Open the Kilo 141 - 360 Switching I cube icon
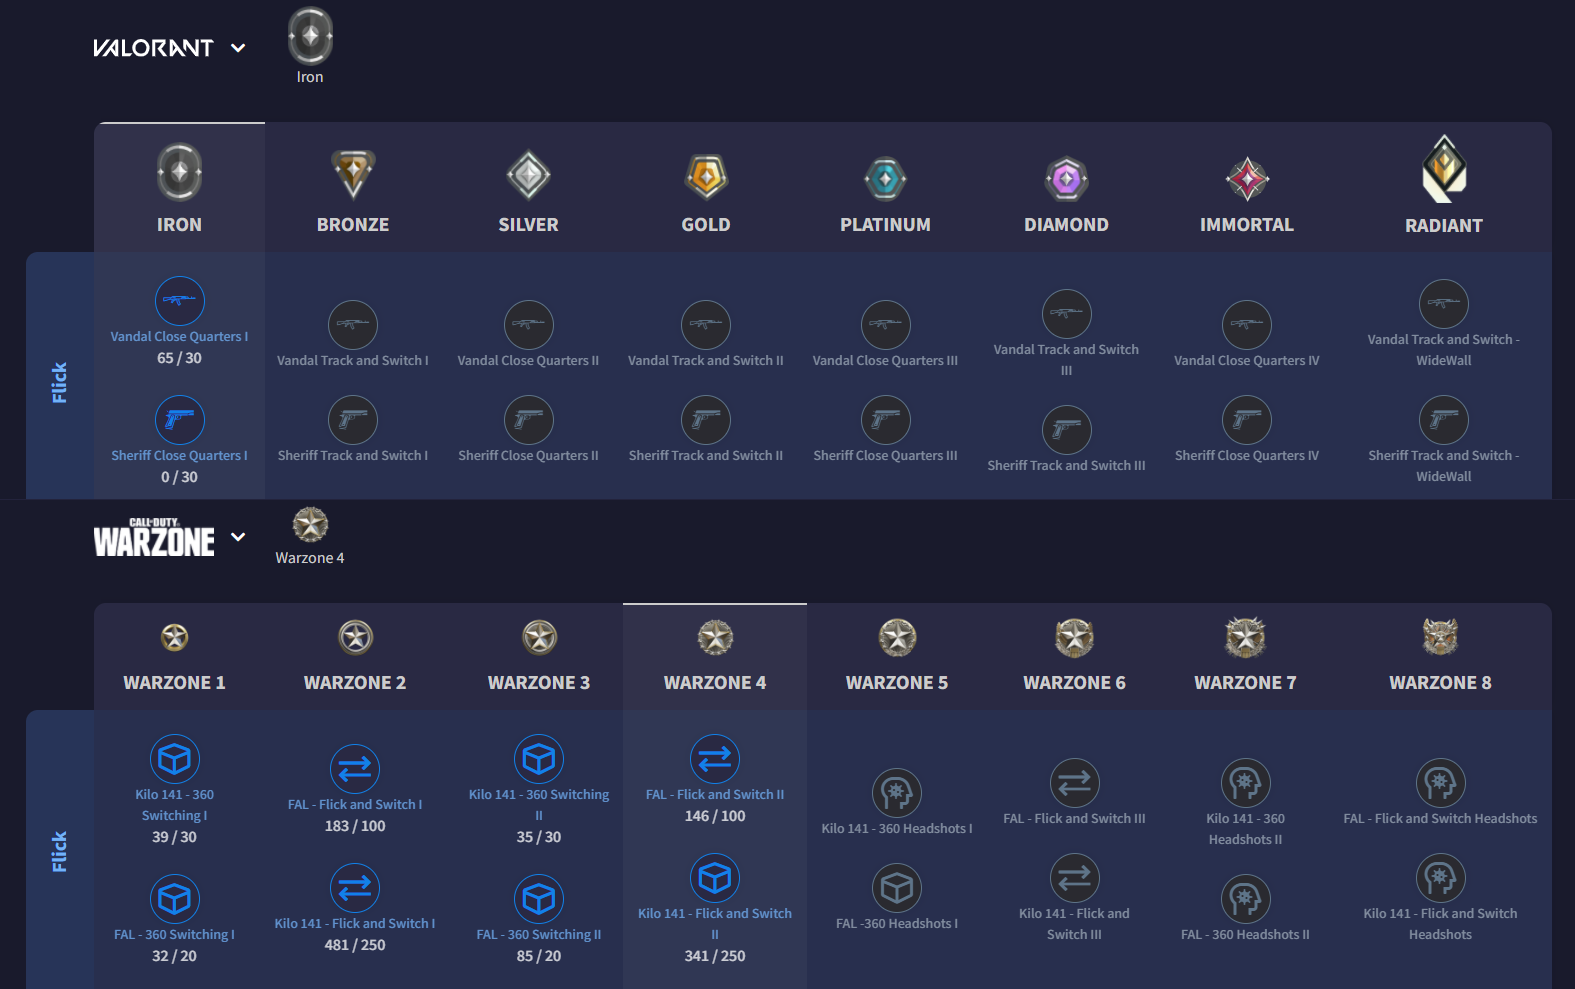The width and height of the screenshot is (1575, 989). (x=175, y=759)
